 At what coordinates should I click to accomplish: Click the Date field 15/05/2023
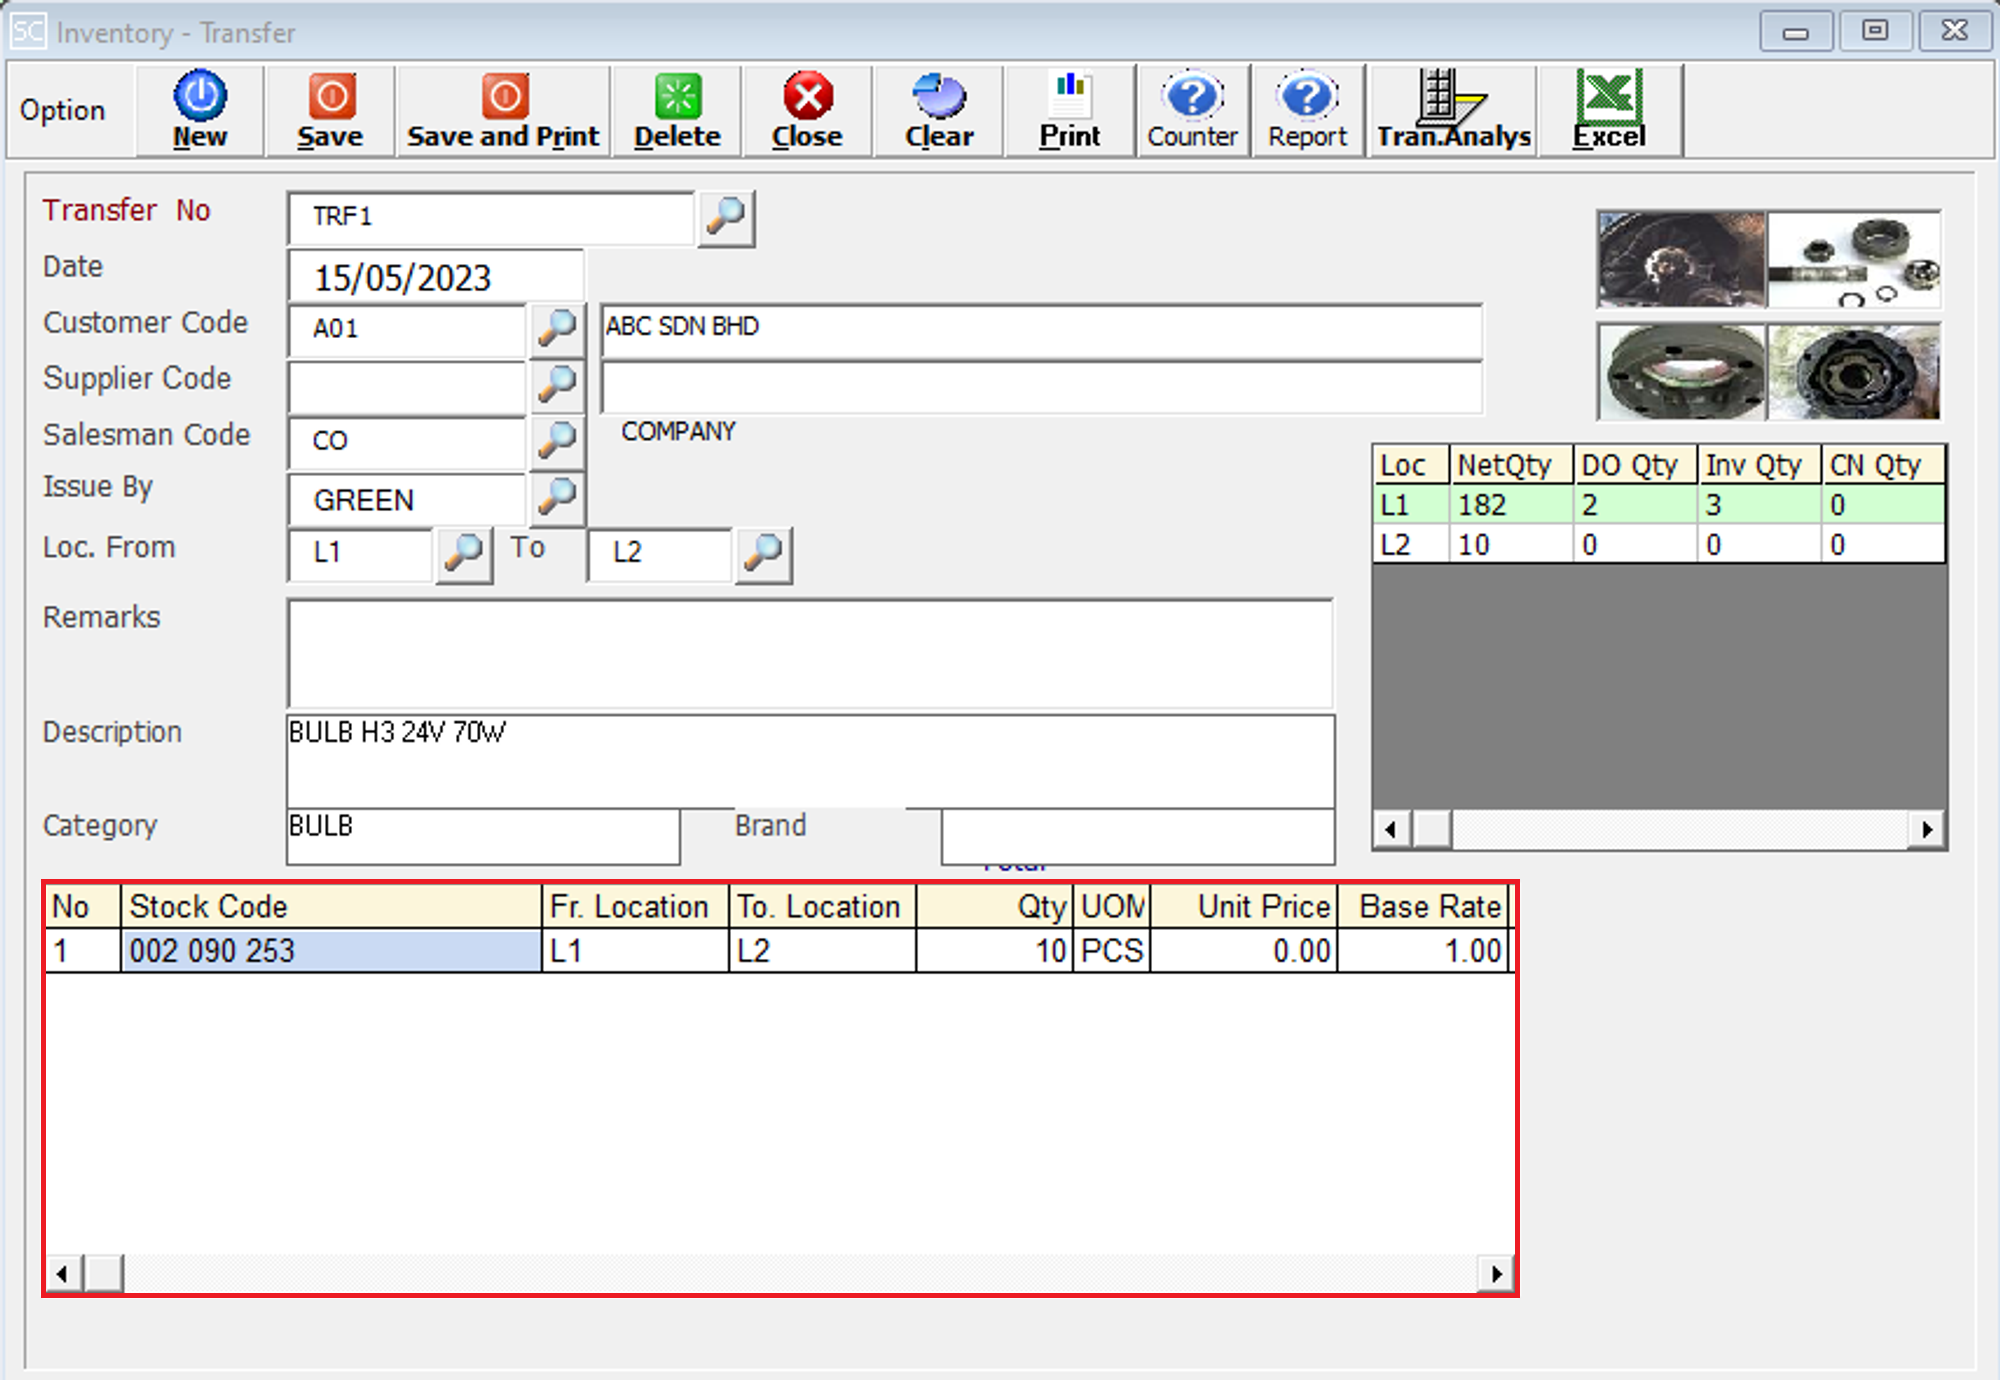[x=435, y=277]
